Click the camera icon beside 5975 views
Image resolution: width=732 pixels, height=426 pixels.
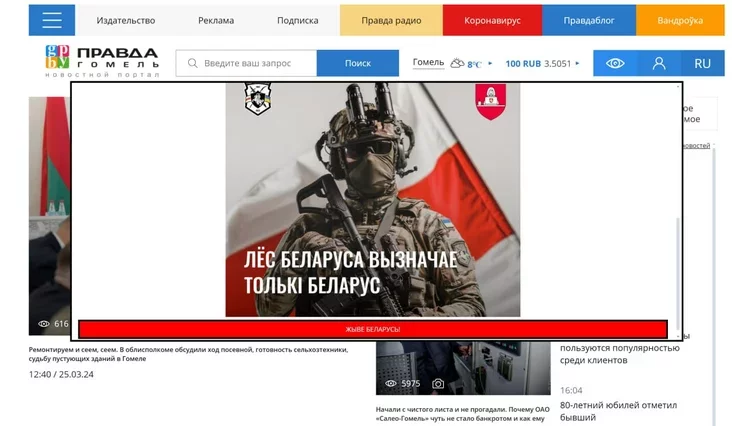[438, 383]
